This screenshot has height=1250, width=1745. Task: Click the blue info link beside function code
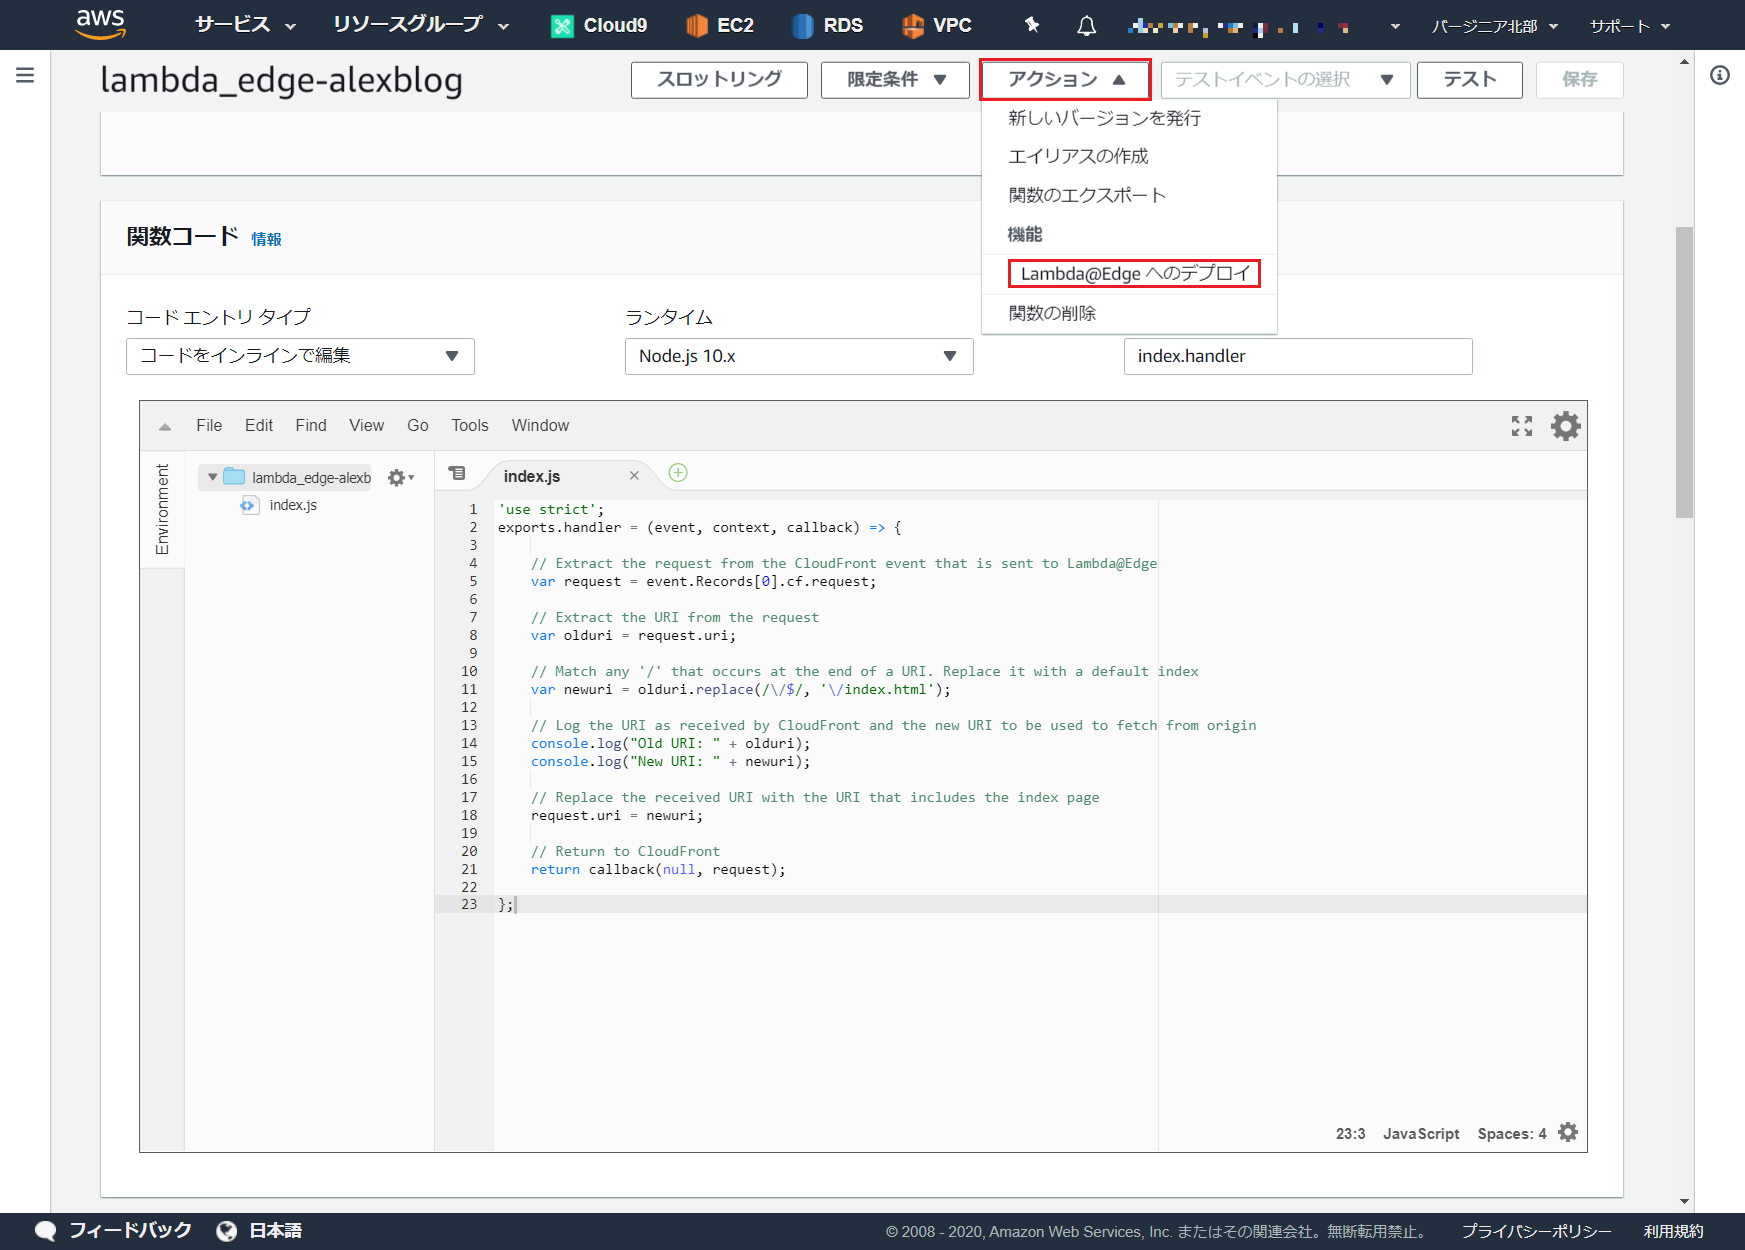coord(266,239)
